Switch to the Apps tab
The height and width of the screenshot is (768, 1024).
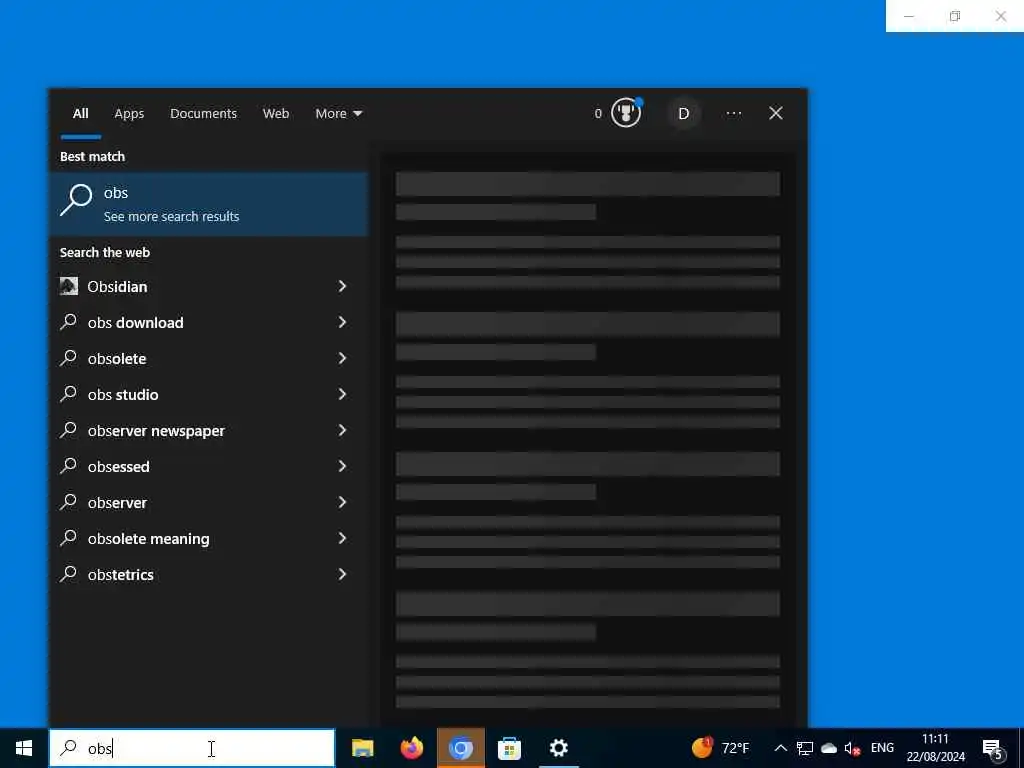click(129, 114)
